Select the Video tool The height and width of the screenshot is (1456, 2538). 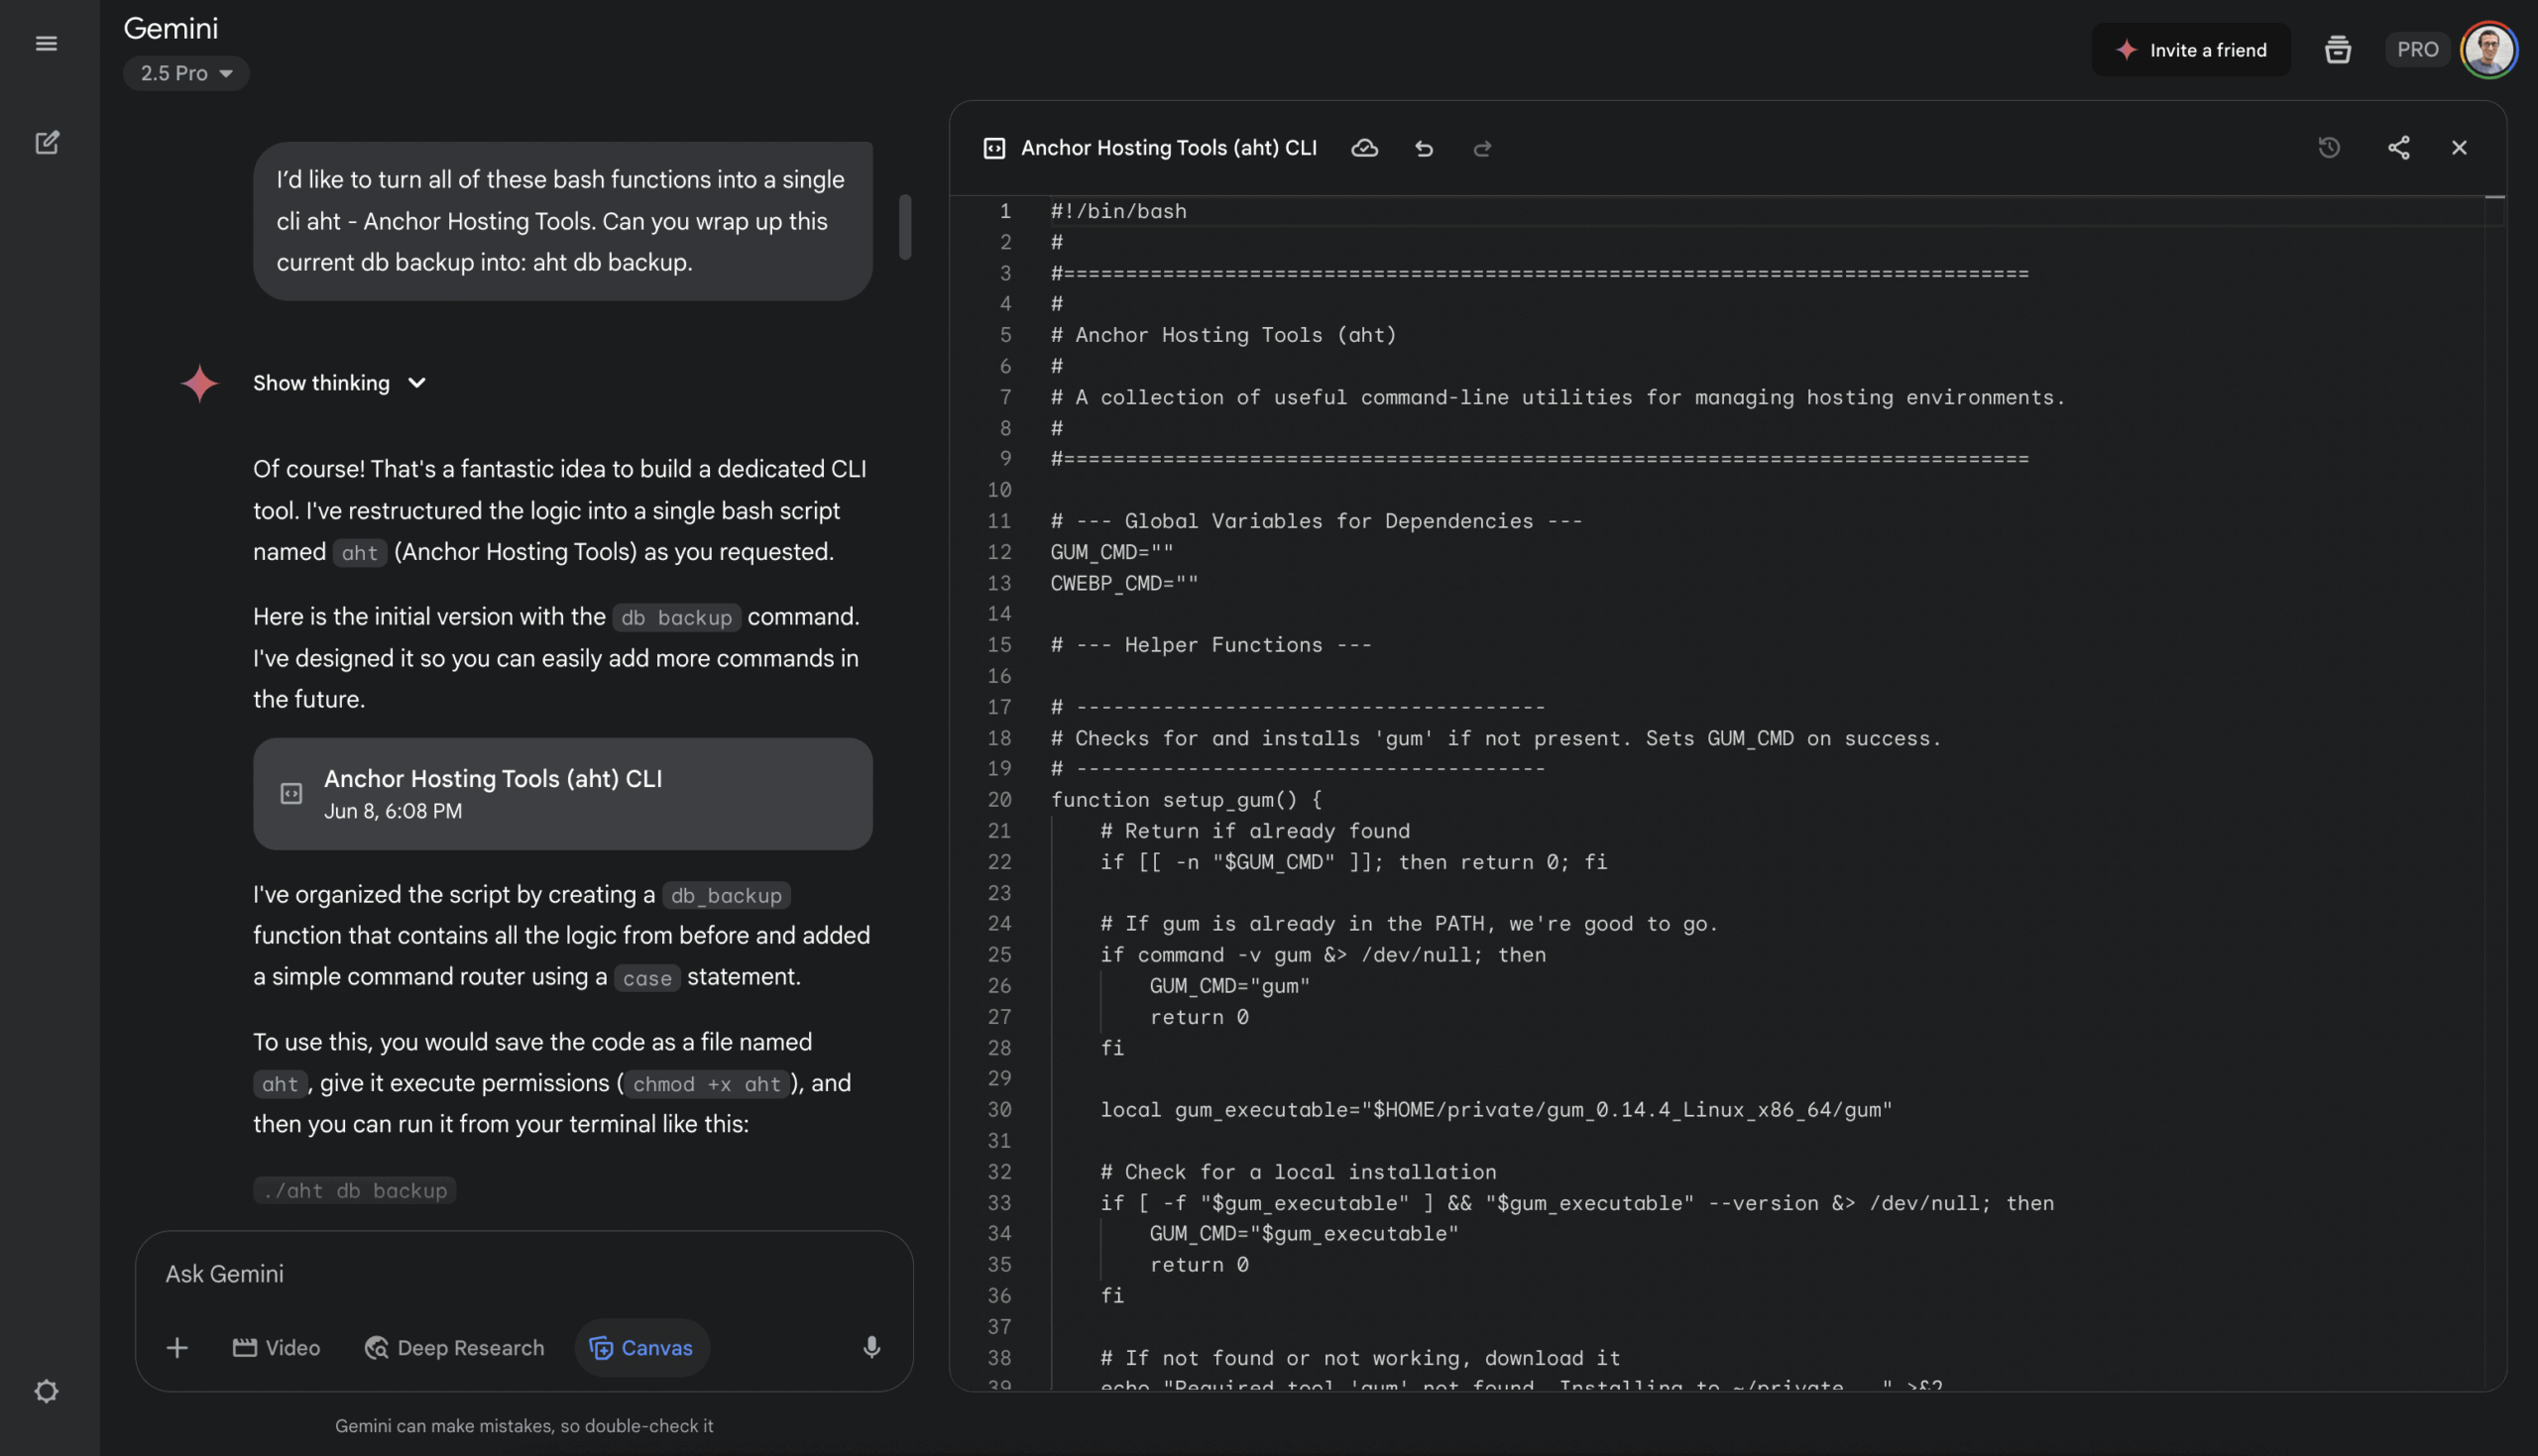276,1348
